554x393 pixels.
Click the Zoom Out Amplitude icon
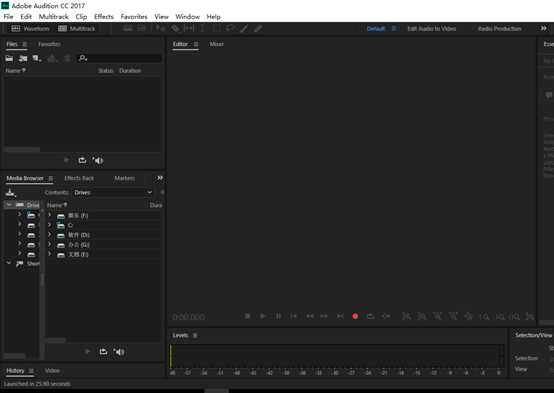pyautogui.click(x=422, y=316)
